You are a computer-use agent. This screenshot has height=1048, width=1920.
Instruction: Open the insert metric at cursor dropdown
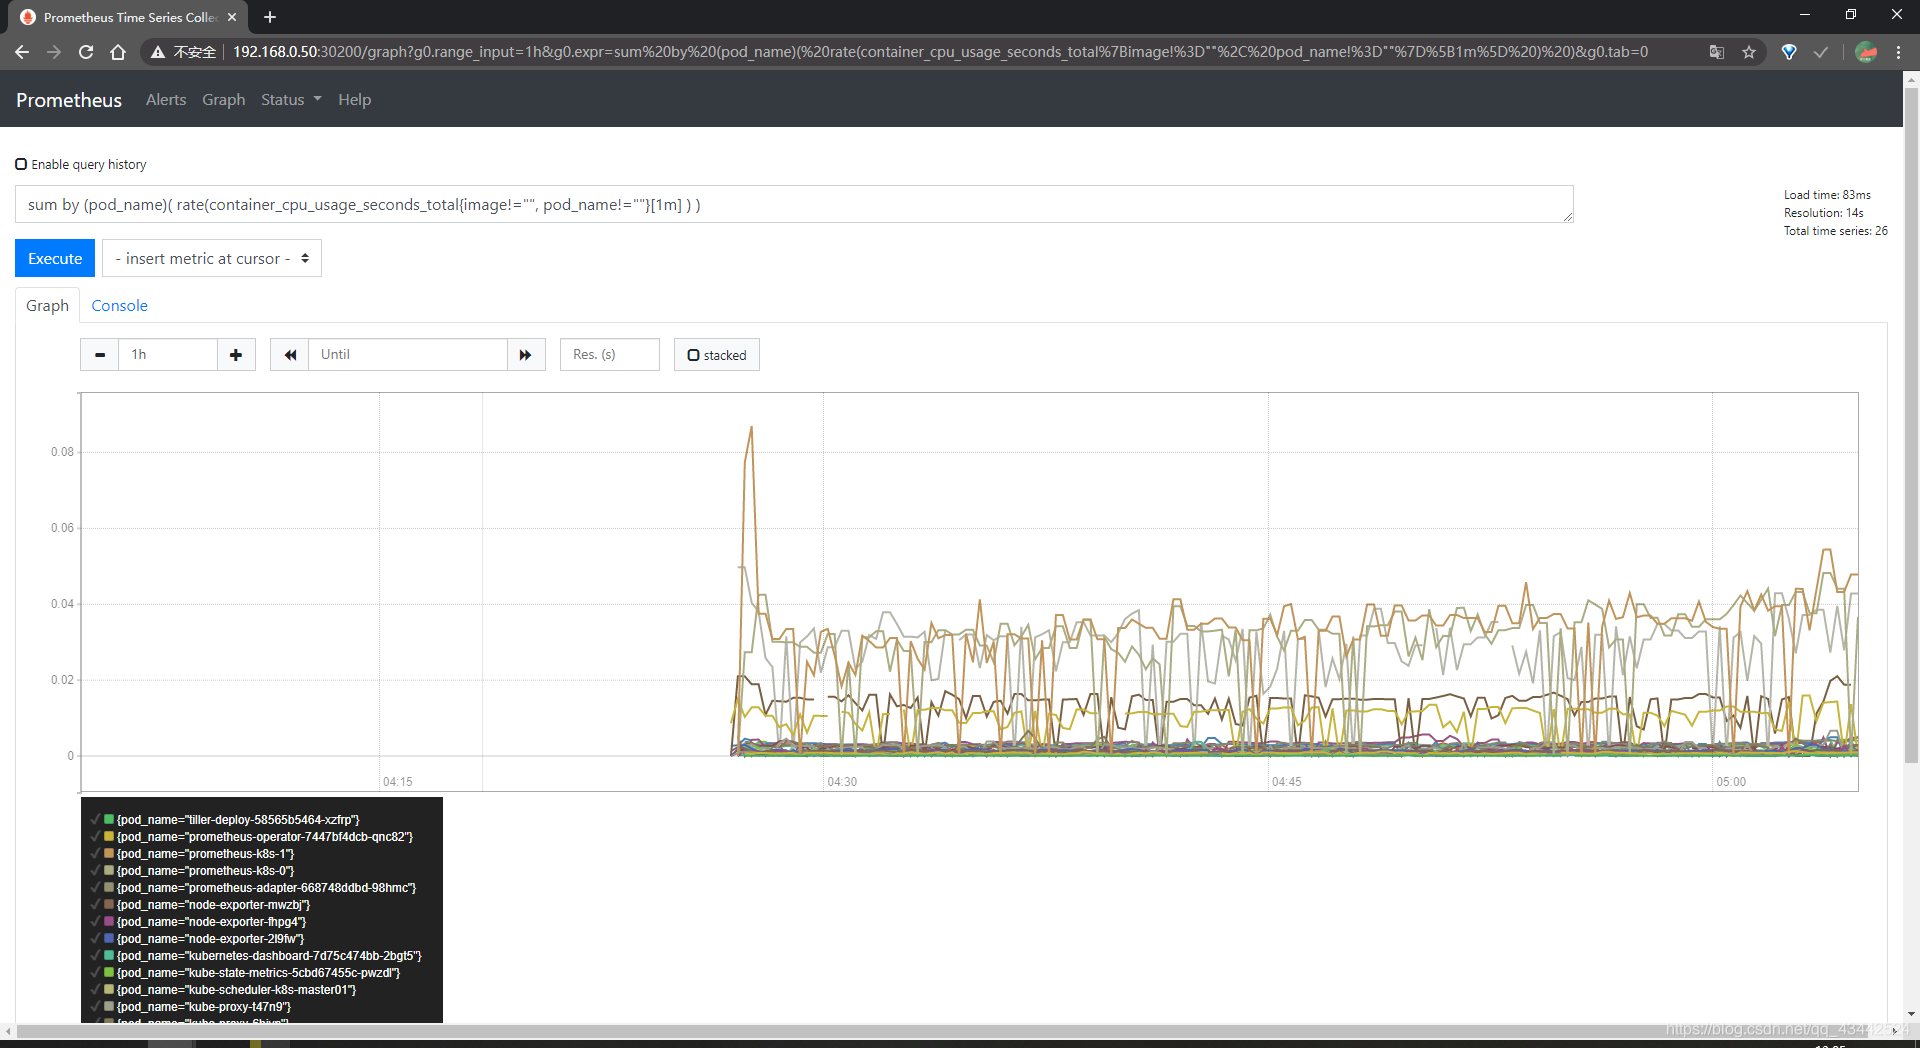211,258
